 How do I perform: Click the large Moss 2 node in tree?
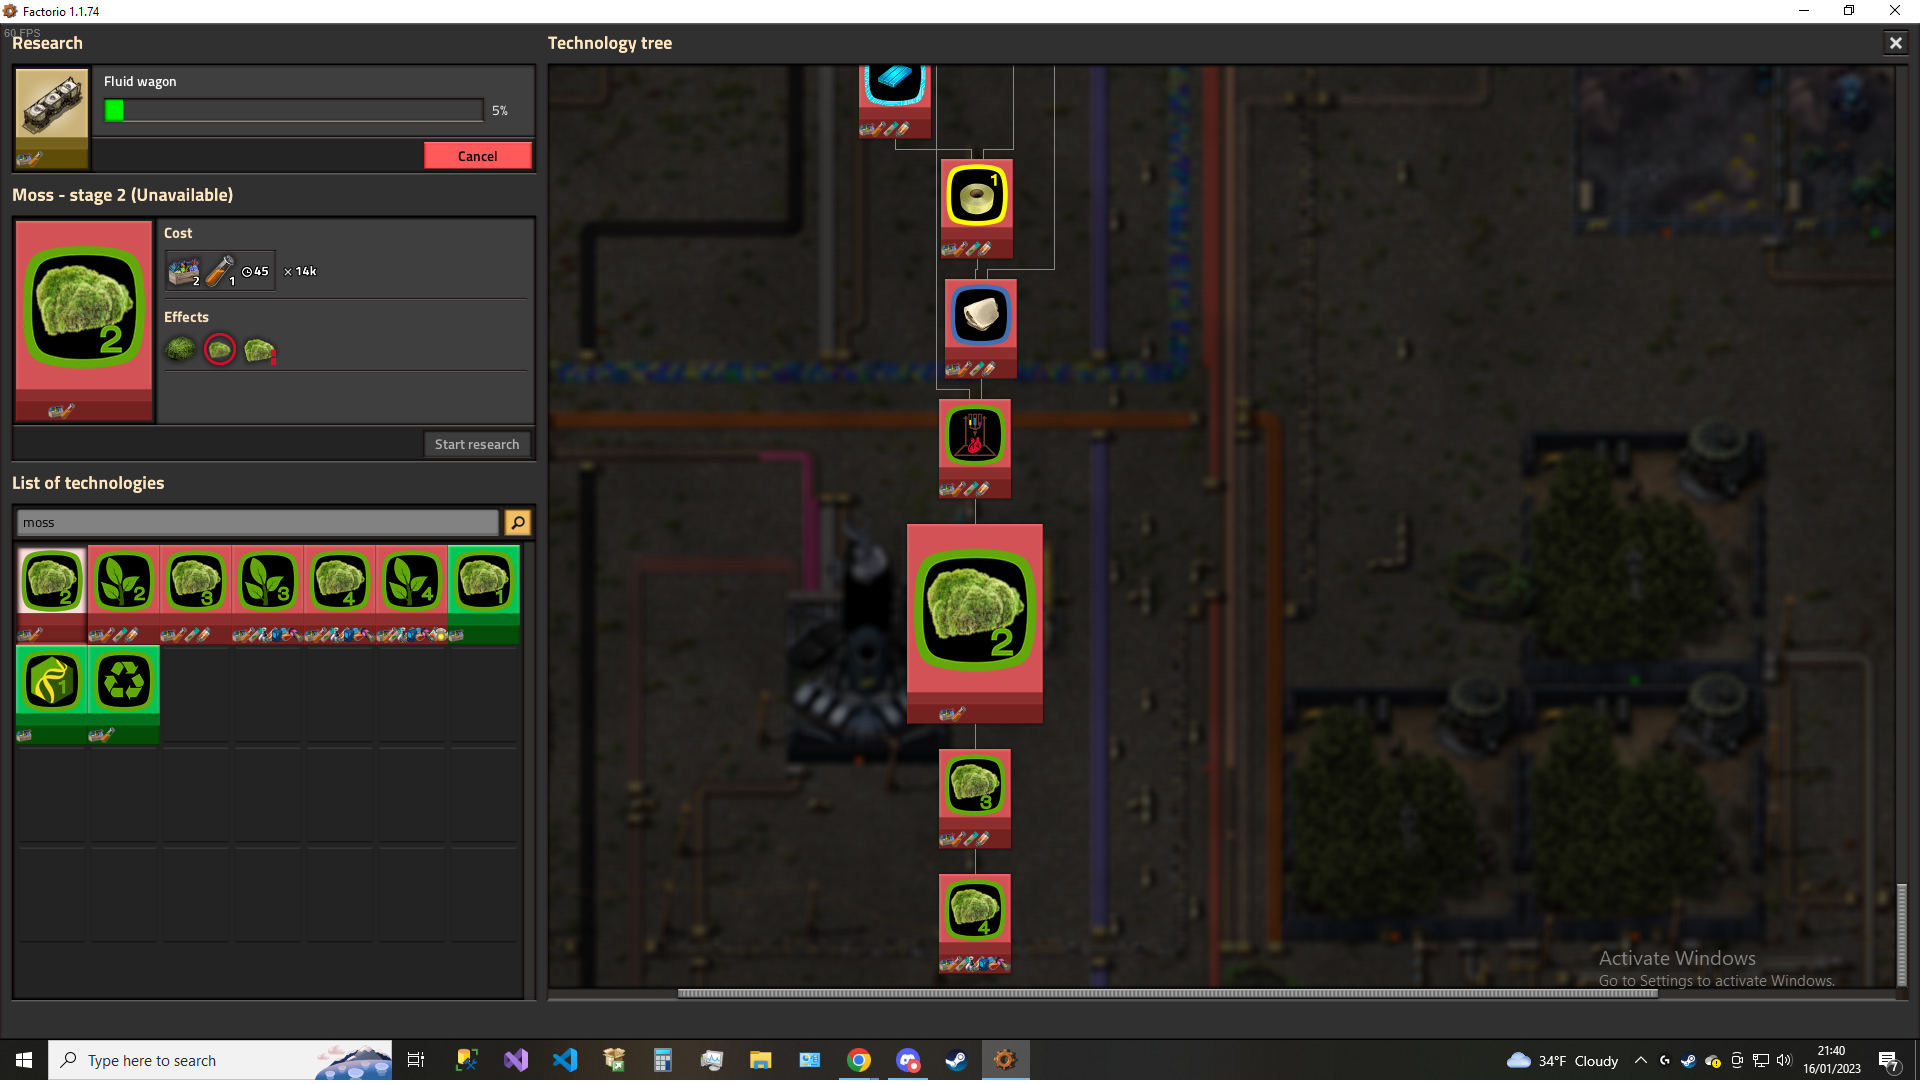[975, 623]
